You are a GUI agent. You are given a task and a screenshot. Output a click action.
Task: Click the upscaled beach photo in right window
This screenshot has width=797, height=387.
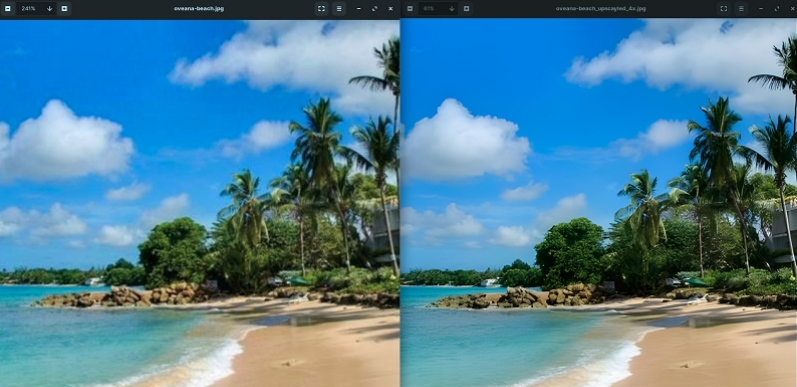[599, 202]
